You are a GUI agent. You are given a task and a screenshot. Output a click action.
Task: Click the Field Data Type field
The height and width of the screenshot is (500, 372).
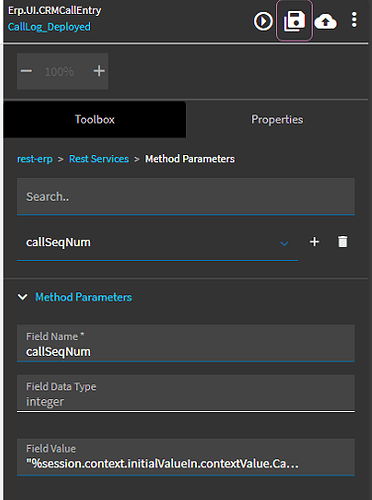[186, 393]
